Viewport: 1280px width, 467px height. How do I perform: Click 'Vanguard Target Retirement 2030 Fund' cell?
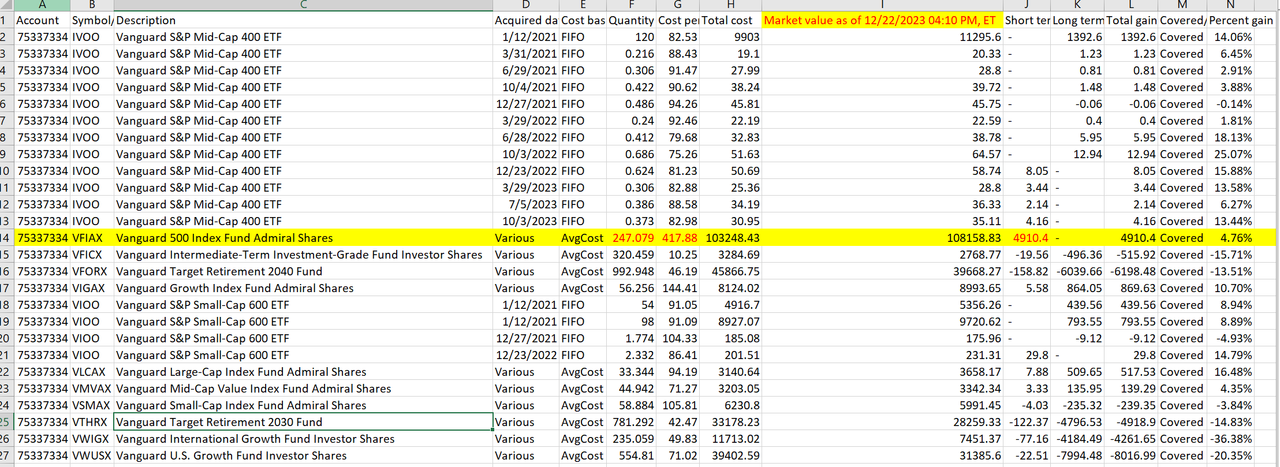pyautogui.click(x=303, y=422)
